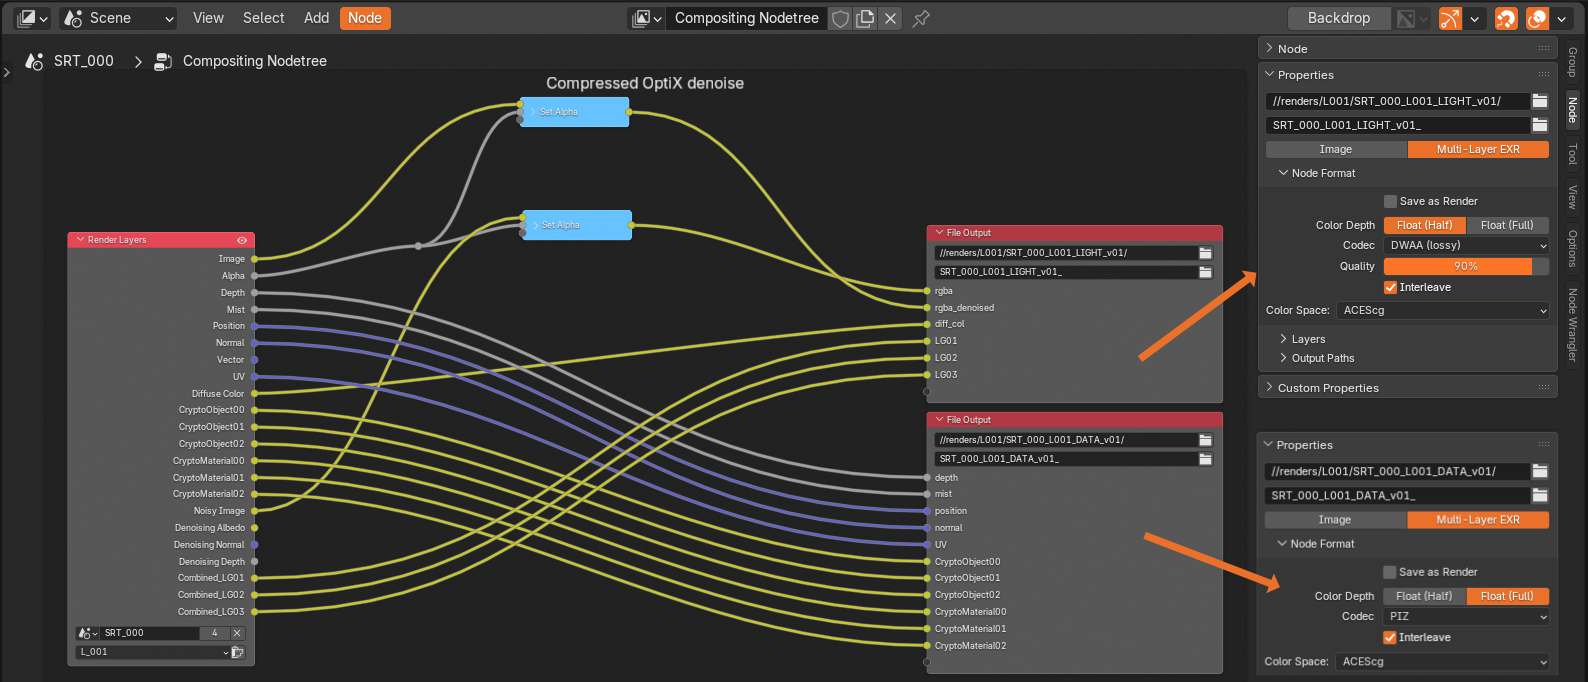Unlink the Compositing Nodetree with X icon
Image resolution: width=1588 pixels, height=682 pixels.
pos(890,18)
